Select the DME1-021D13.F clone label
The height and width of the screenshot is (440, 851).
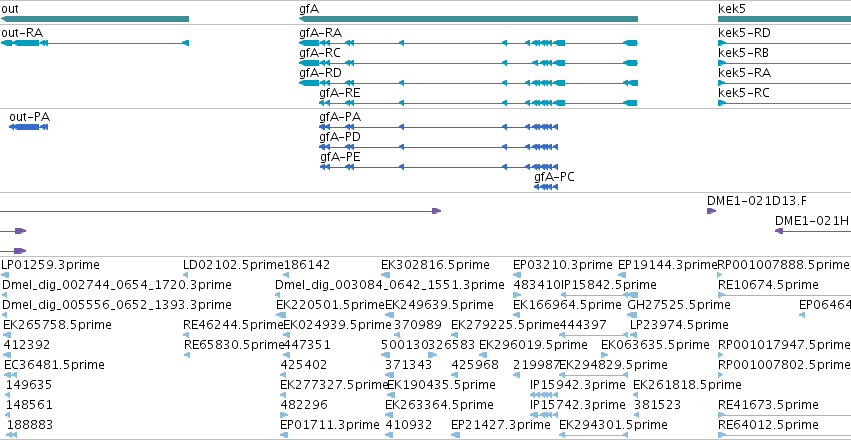click(757, 200)
